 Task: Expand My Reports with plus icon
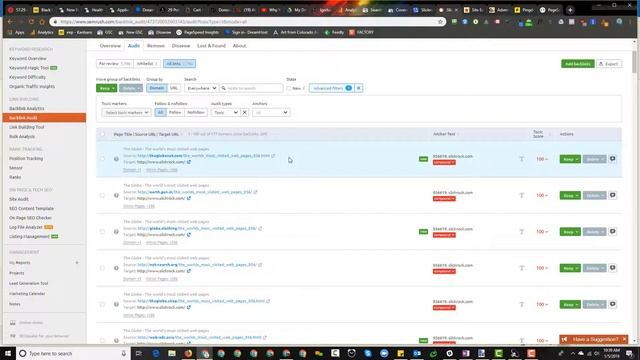click(x=77, y=263)
